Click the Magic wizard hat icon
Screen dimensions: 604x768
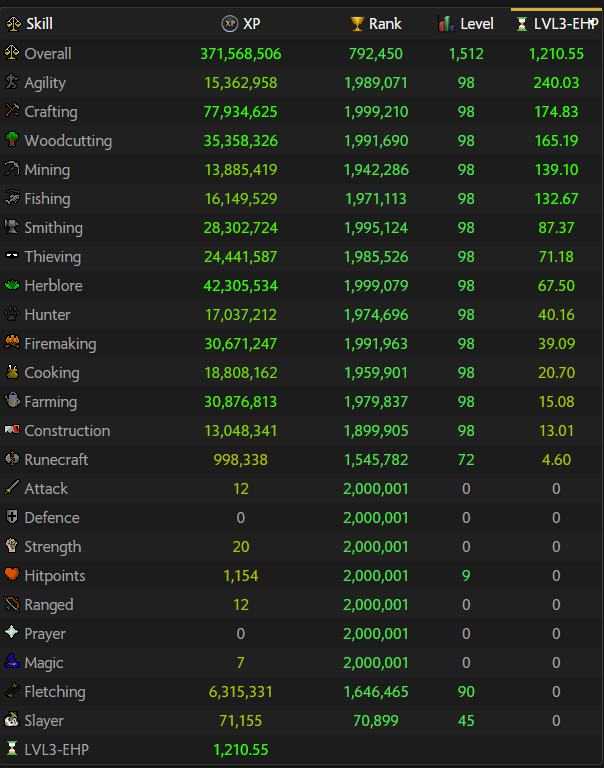click(x=12, y=661)
